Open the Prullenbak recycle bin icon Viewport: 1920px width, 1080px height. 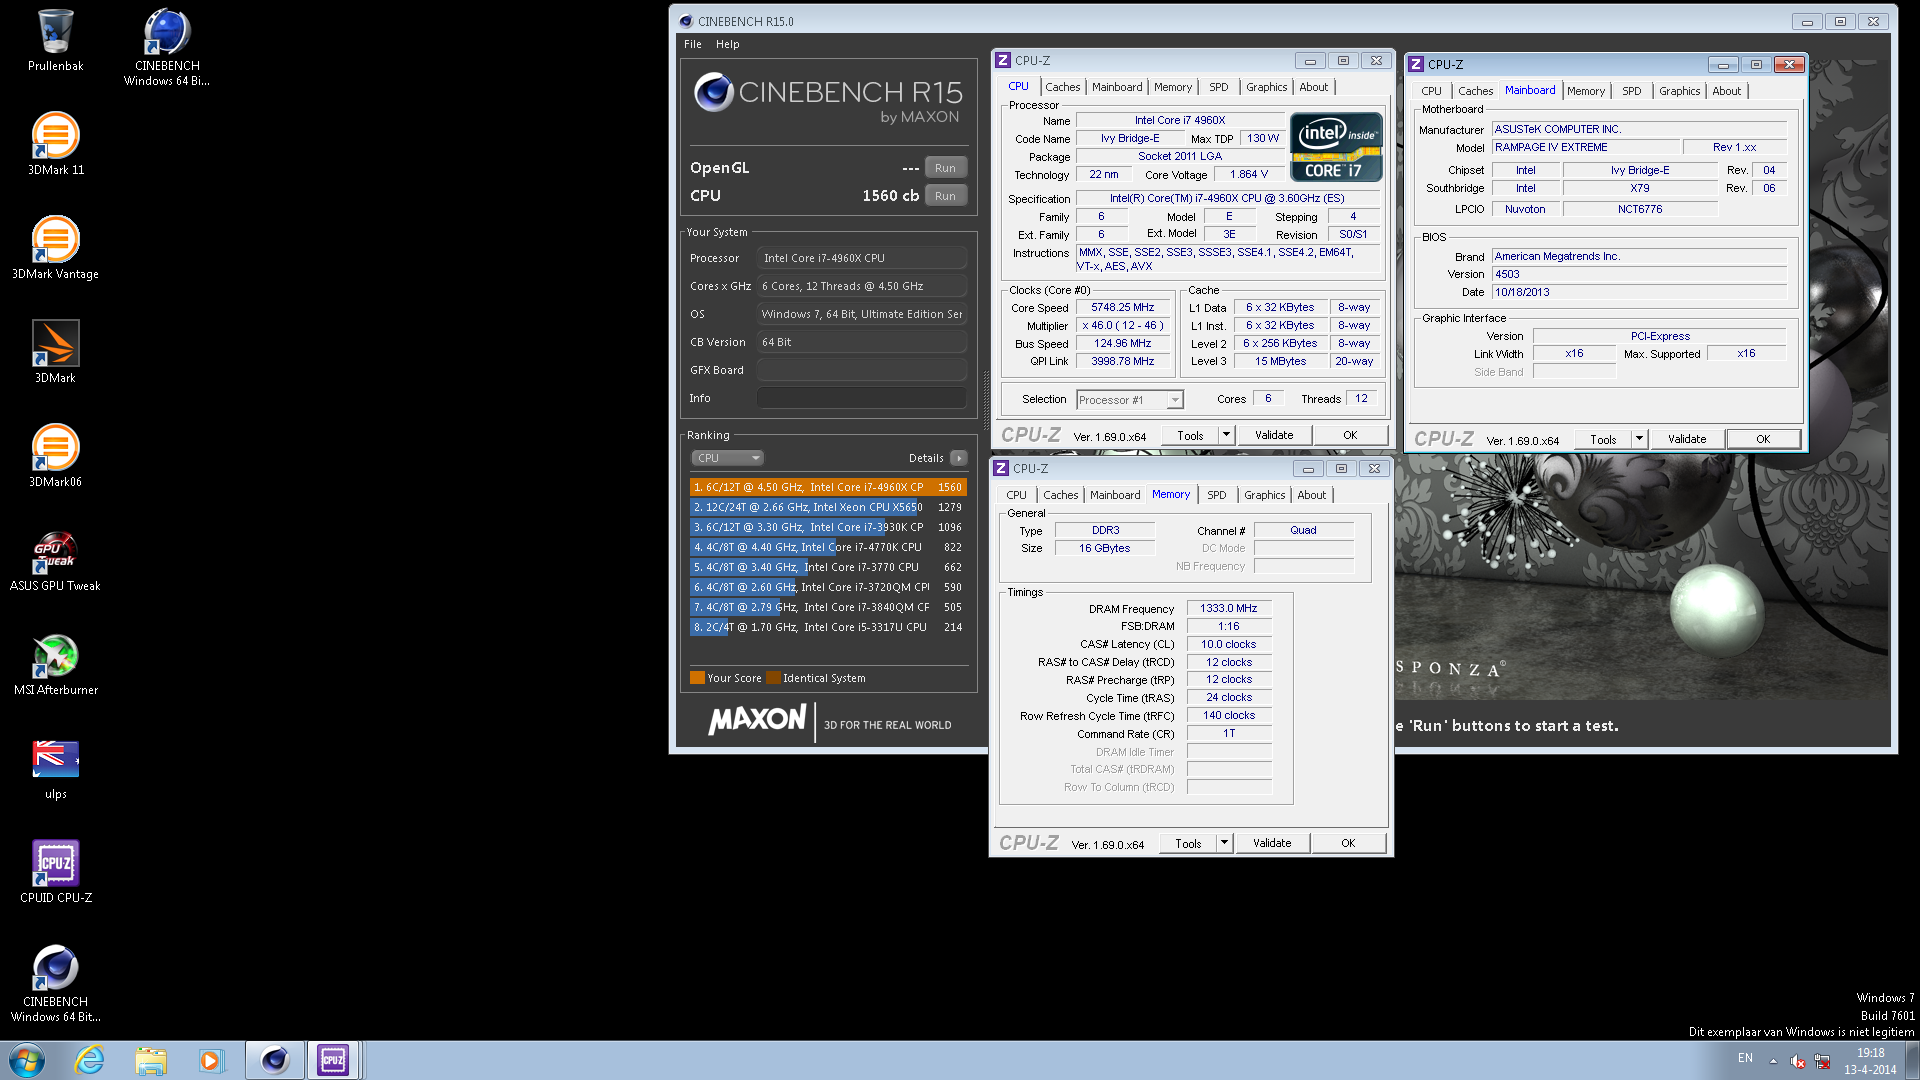point(55,41)
